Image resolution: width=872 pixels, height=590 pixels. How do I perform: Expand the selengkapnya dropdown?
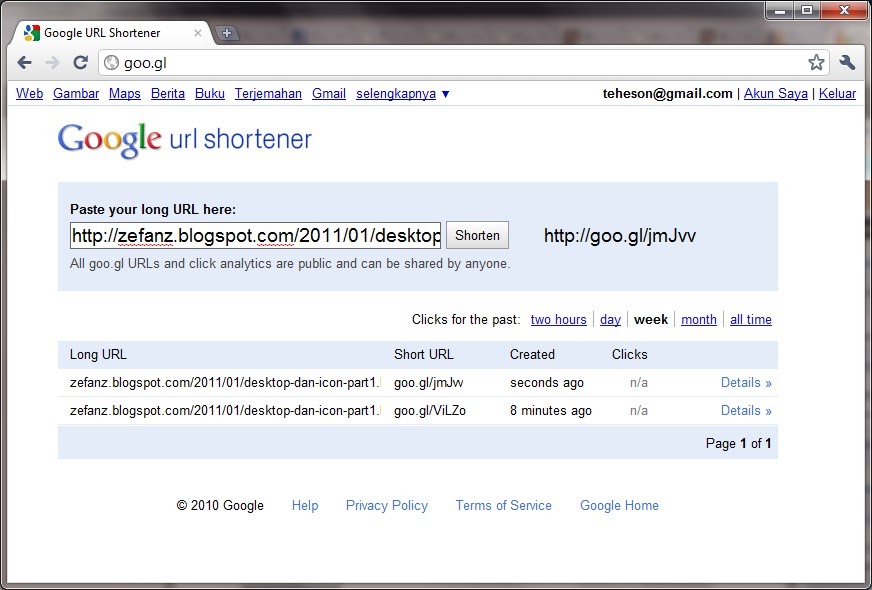[x=402, y=93]
